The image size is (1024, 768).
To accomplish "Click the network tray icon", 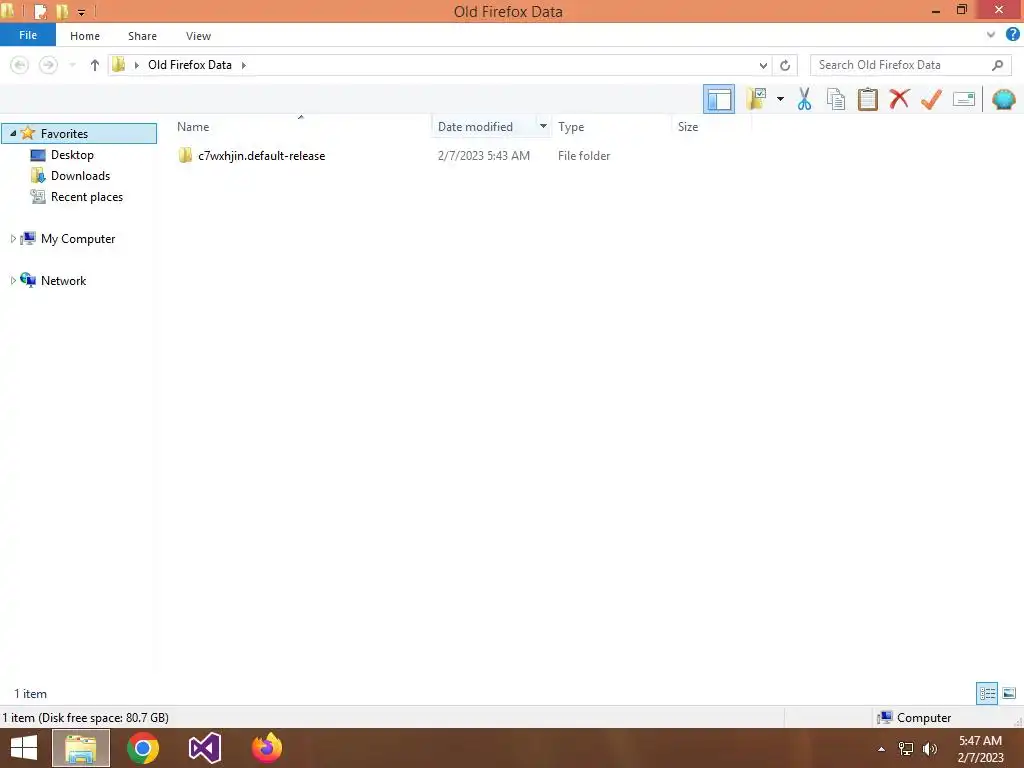I will point(906,749).
